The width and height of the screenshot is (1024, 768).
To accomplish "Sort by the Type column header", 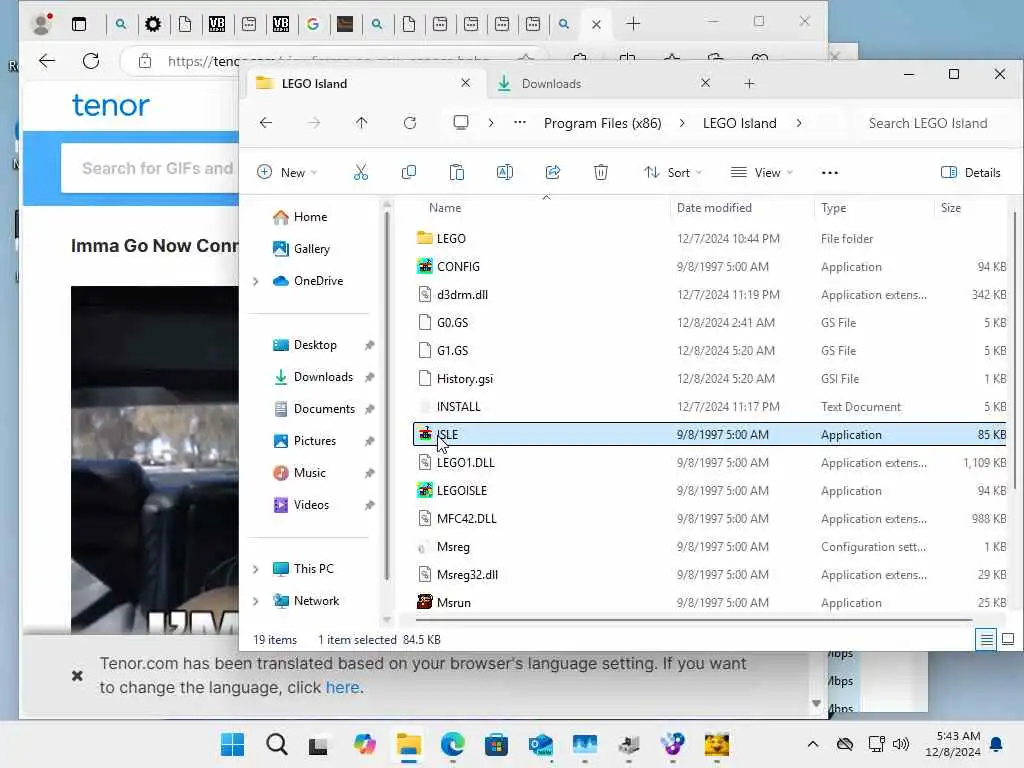I will pos(833,208).
